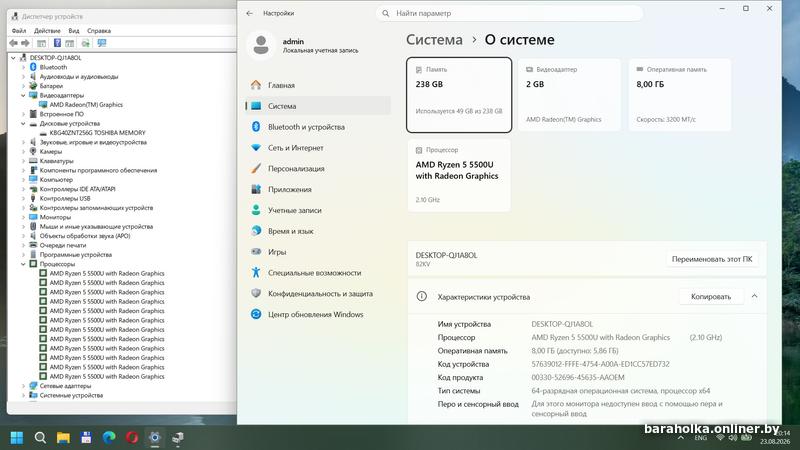Open Главная home icon in Settings sidebar

(x=256, y=85)
